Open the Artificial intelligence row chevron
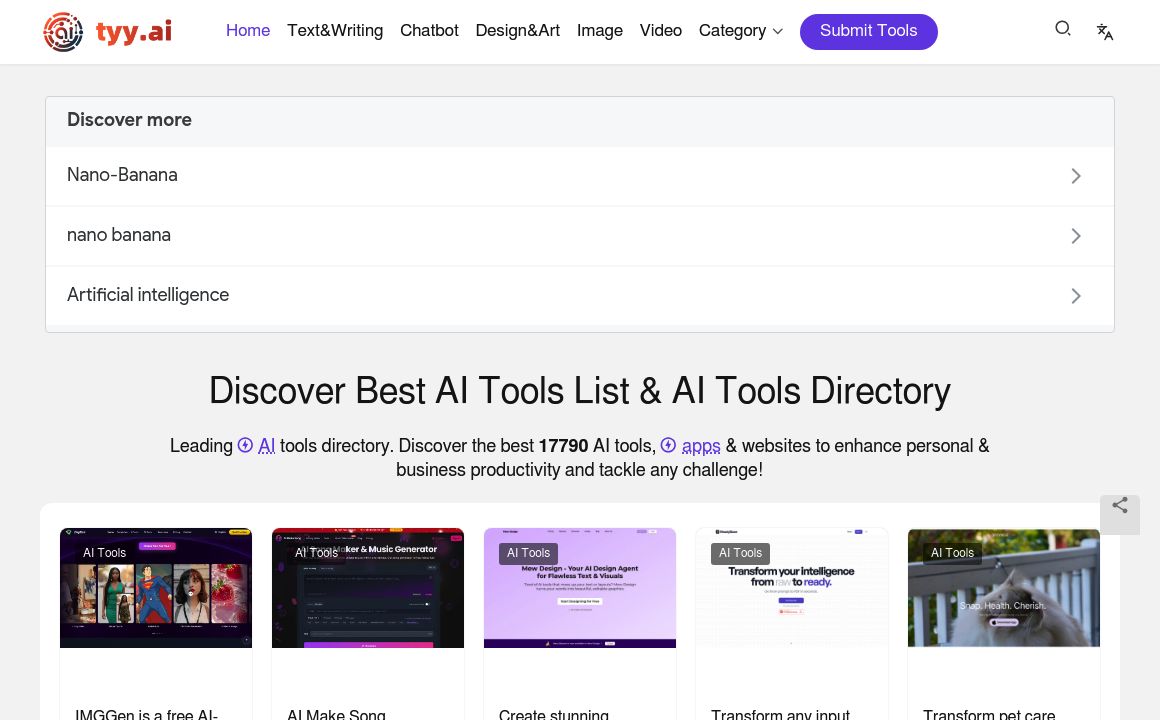 click(x=1076, y=296)
